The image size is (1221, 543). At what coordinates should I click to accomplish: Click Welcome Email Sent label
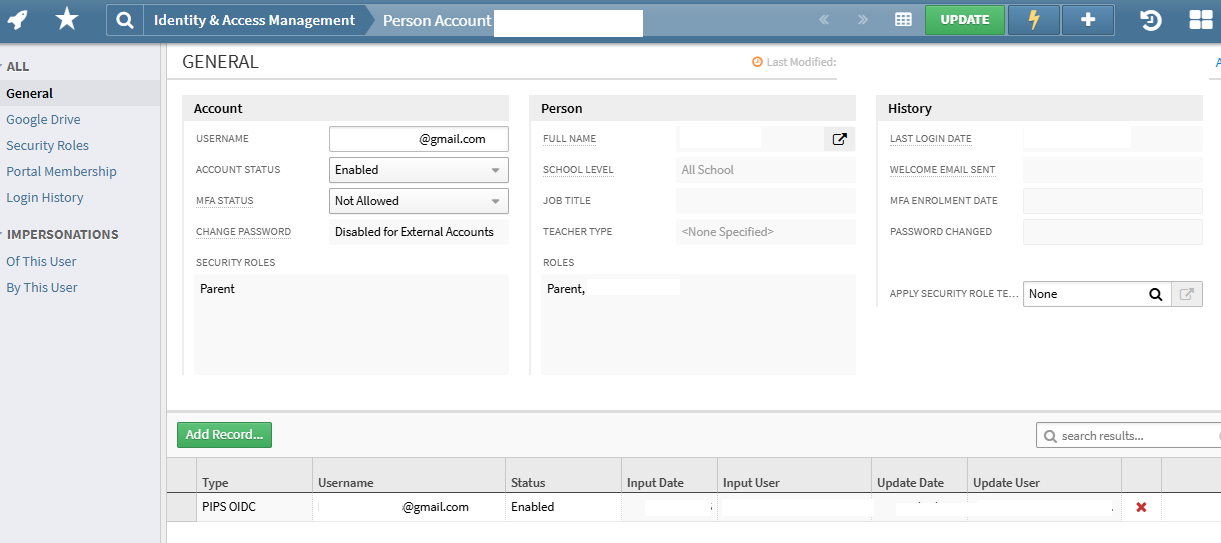pos(942,170)
